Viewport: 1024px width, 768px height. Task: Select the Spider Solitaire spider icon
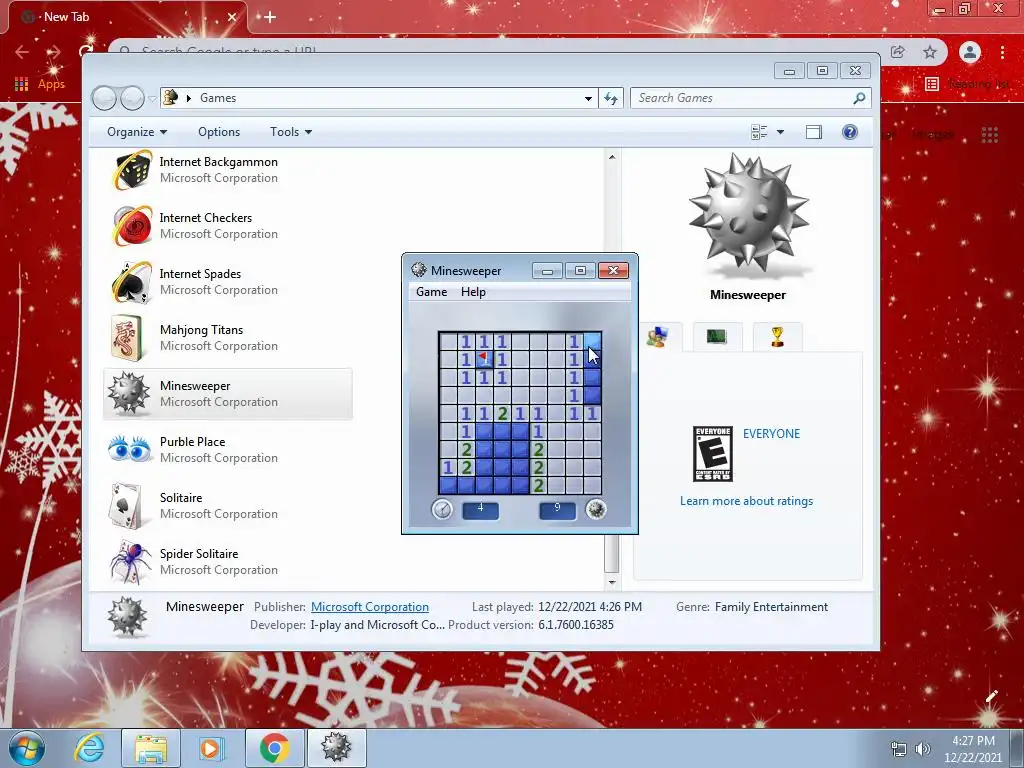(129, 562)
